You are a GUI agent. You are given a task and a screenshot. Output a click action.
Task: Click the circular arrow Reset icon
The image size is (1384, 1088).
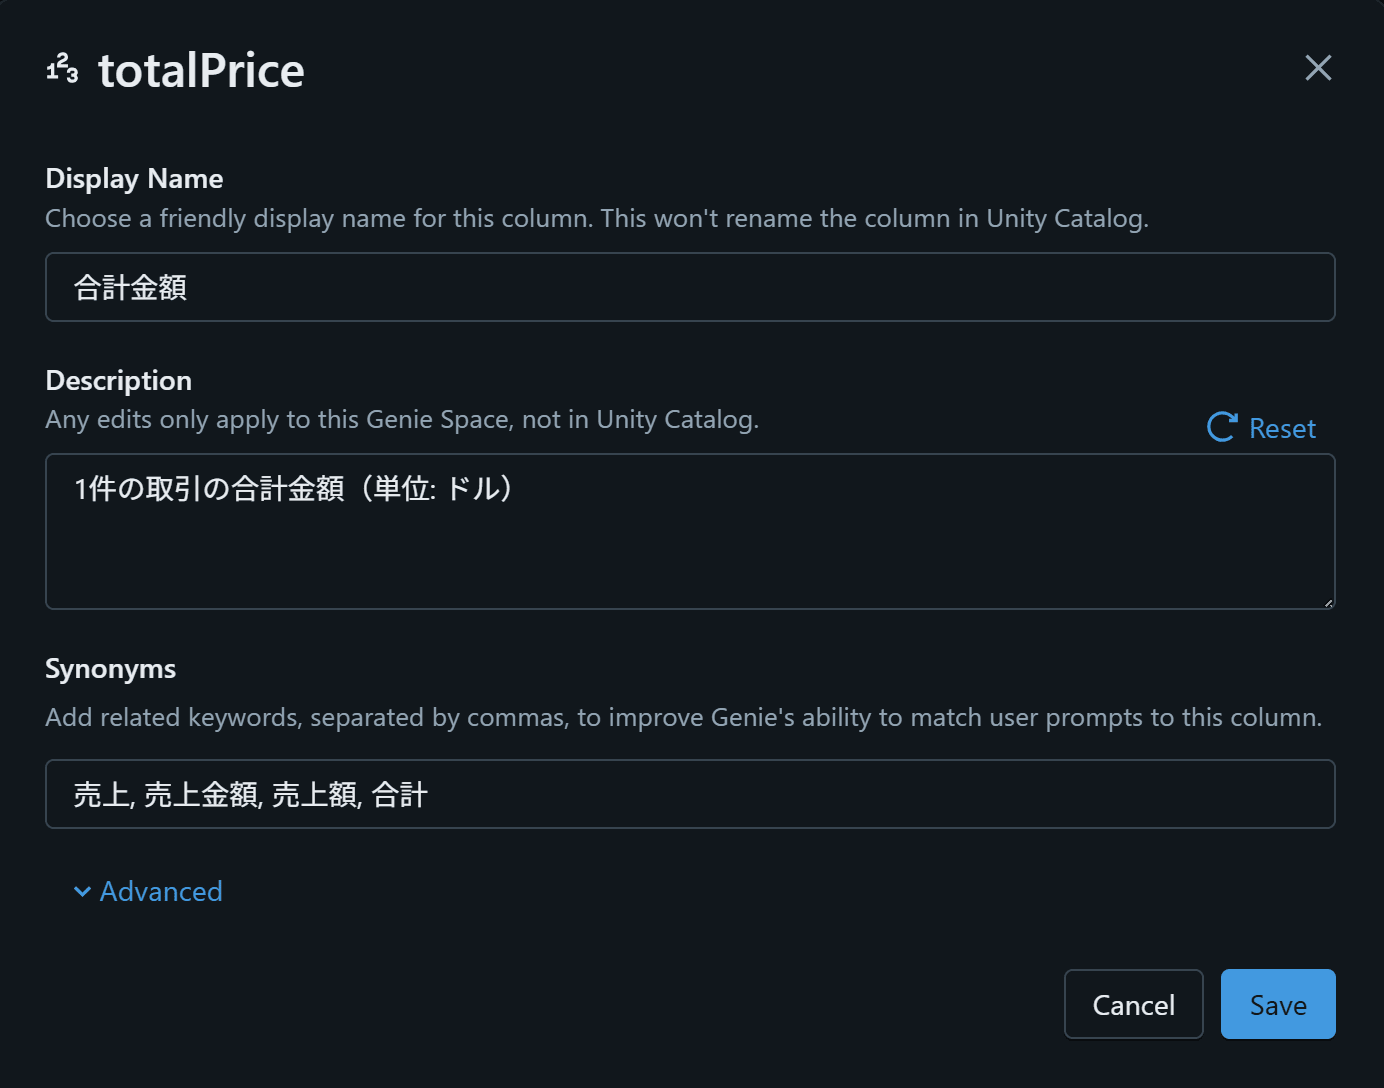pyautogui.click(x=1222, y=428)
